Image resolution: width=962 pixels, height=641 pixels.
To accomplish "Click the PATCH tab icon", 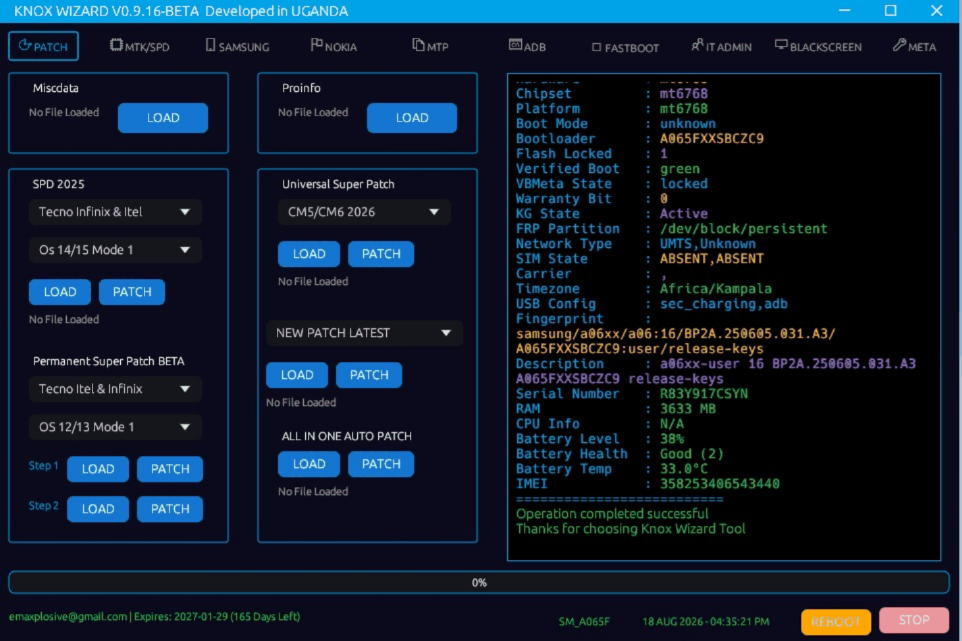I will pyautogui.click(x=25, y=45).
